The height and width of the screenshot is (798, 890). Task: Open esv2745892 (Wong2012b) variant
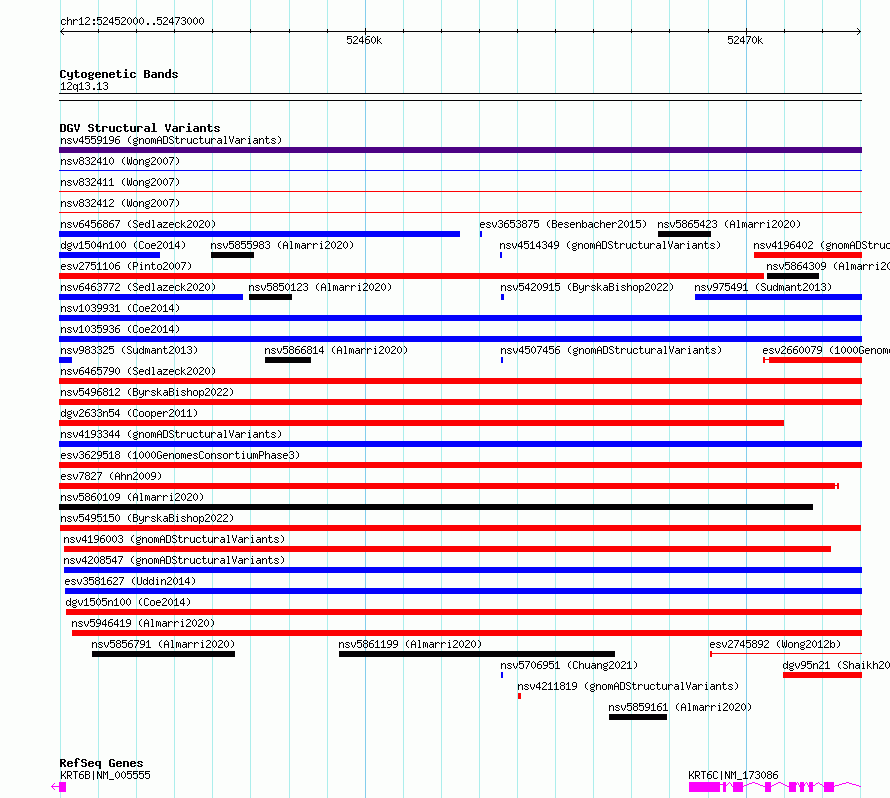tap(775, 644)
